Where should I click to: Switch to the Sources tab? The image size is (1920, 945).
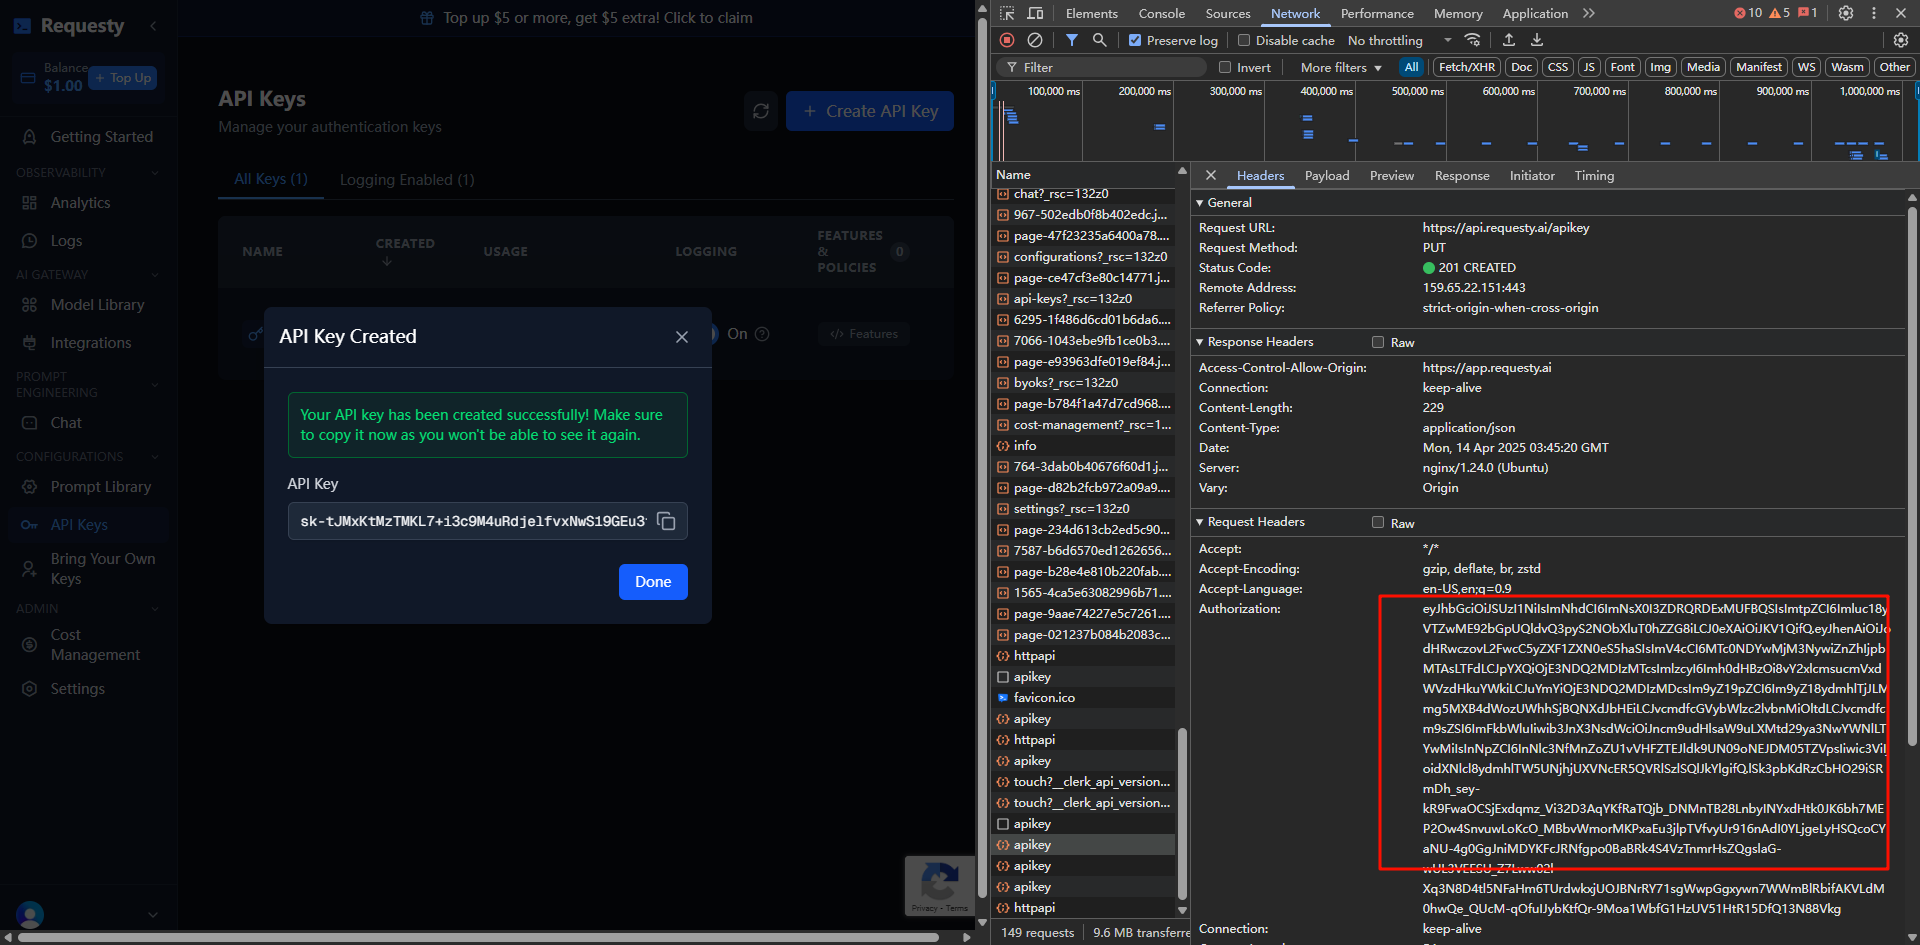pyautogui.click(x=1228, y=13)
